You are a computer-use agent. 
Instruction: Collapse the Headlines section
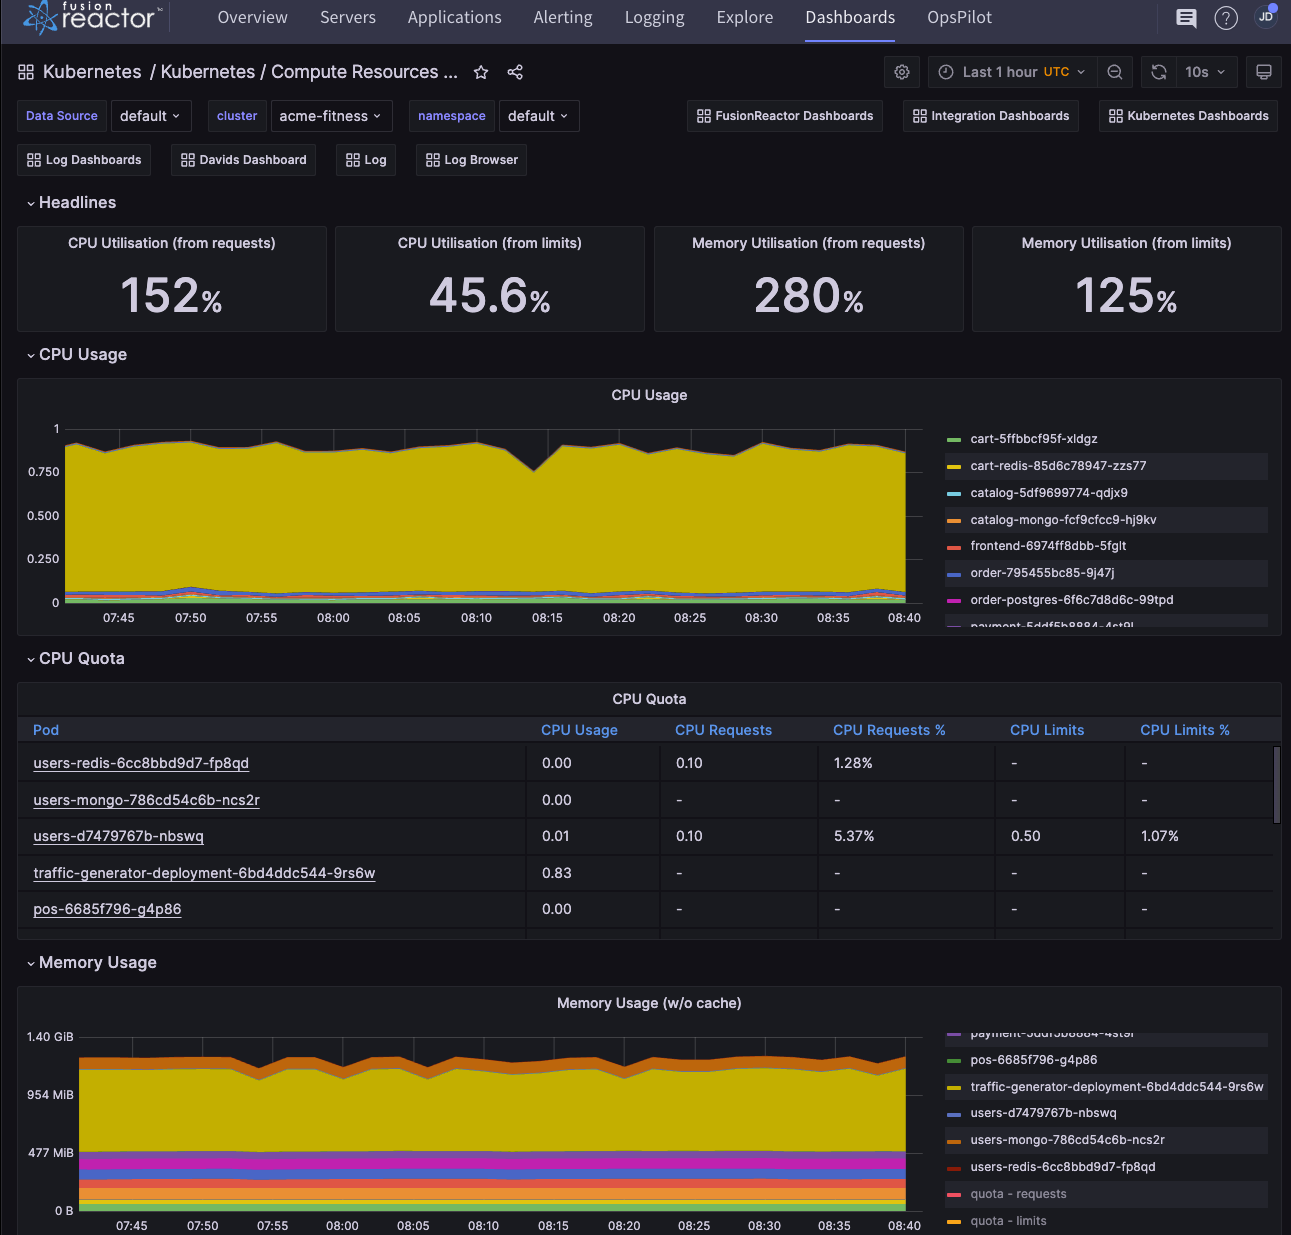77,203
